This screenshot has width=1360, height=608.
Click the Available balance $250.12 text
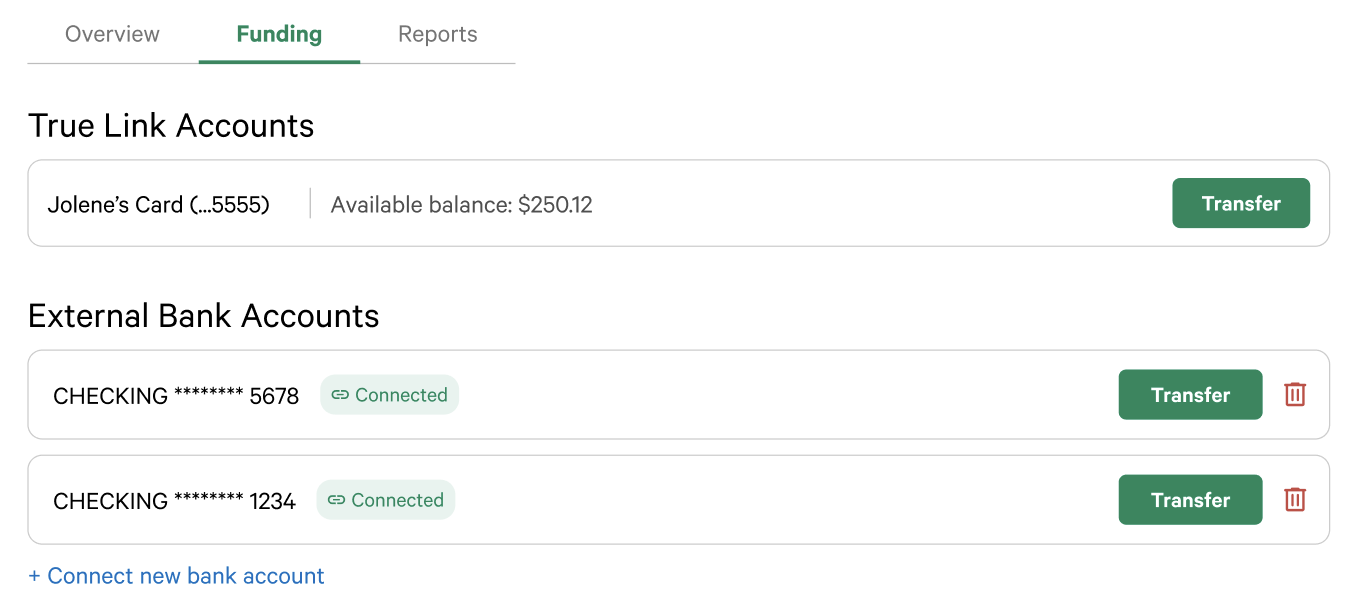tap(461, 205)
